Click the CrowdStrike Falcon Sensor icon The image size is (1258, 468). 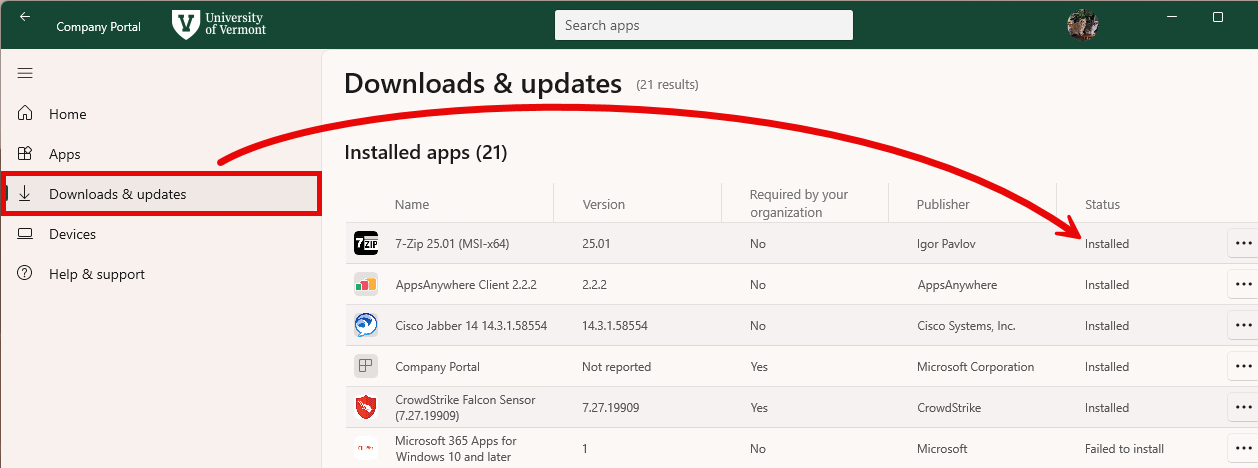pyautogui.click(x=366, y=408)
